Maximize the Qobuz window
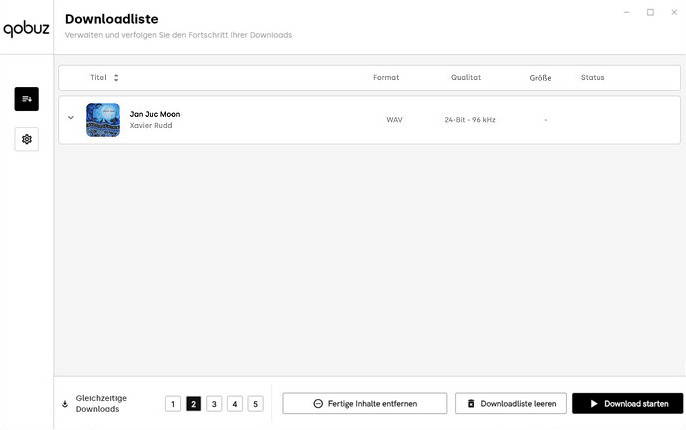Screen dimensions: 686x430 [x=651, y=12]
